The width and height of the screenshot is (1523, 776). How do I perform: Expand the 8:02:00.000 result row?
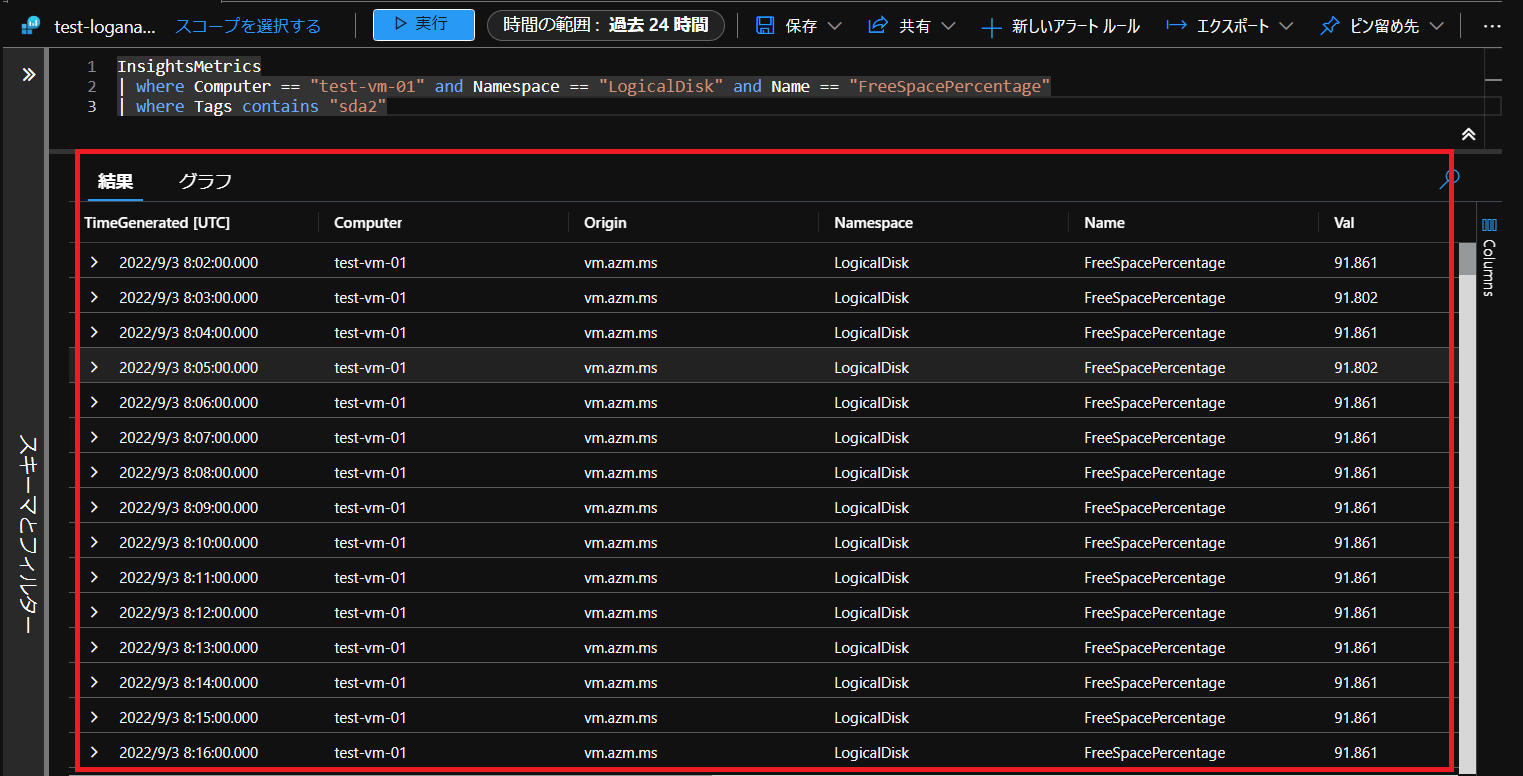coord(95,262)
